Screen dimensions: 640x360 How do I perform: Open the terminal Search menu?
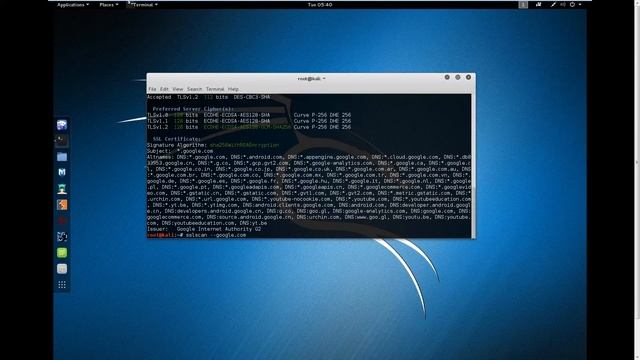(x=194, y=89)
